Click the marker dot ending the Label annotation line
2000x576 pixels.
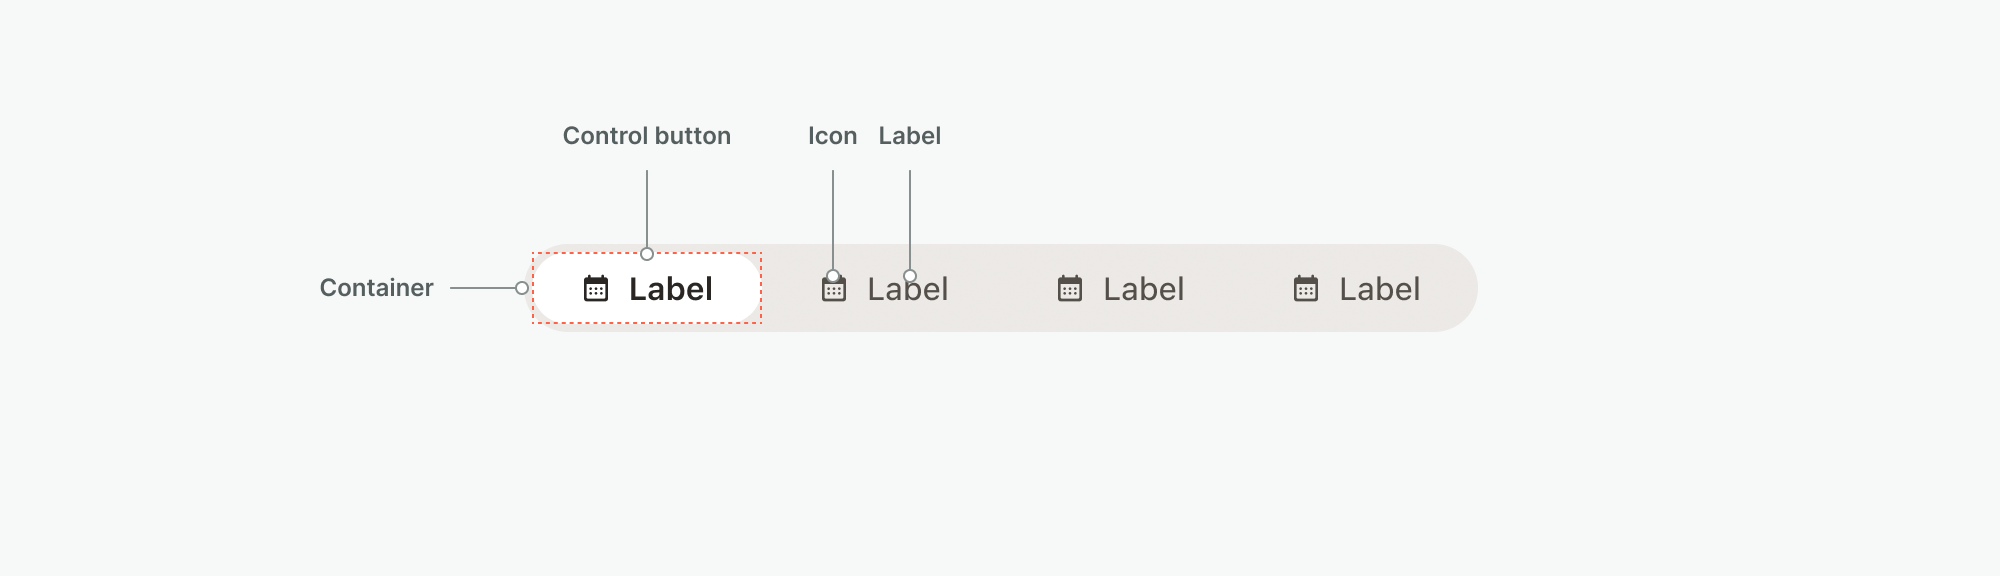[x=910, y=276]
